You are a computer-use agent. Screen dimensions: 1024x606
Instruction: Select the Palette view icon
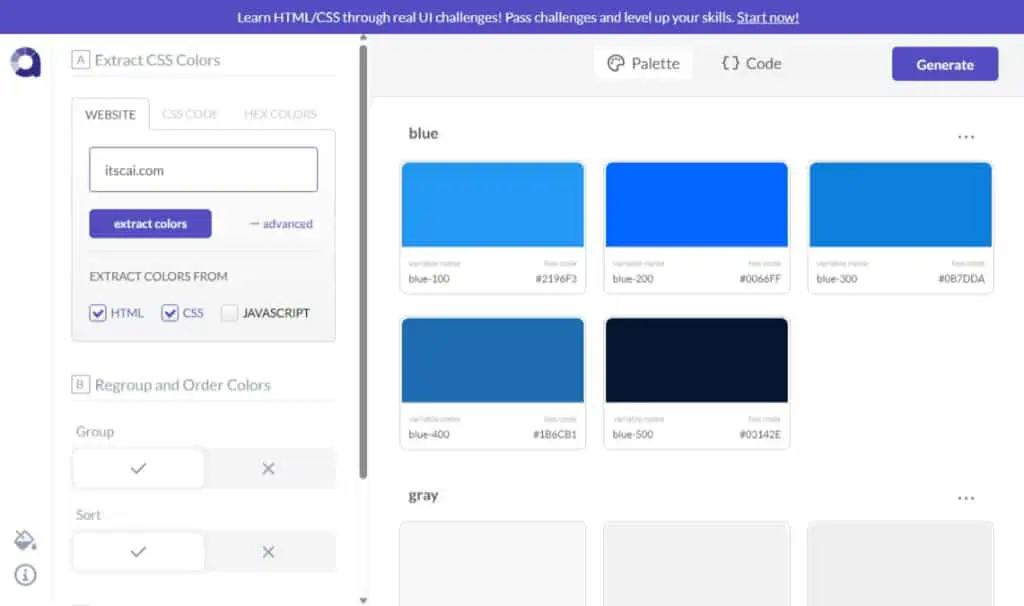[x=615, y=63]
